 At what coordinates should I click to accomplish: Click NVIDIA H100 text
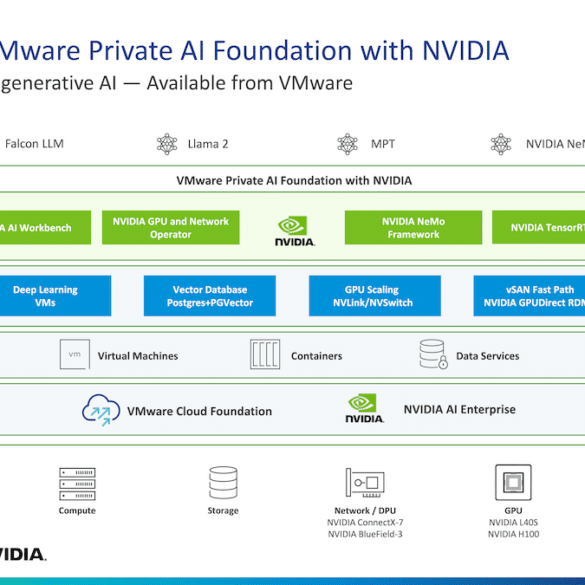(513, 534)
